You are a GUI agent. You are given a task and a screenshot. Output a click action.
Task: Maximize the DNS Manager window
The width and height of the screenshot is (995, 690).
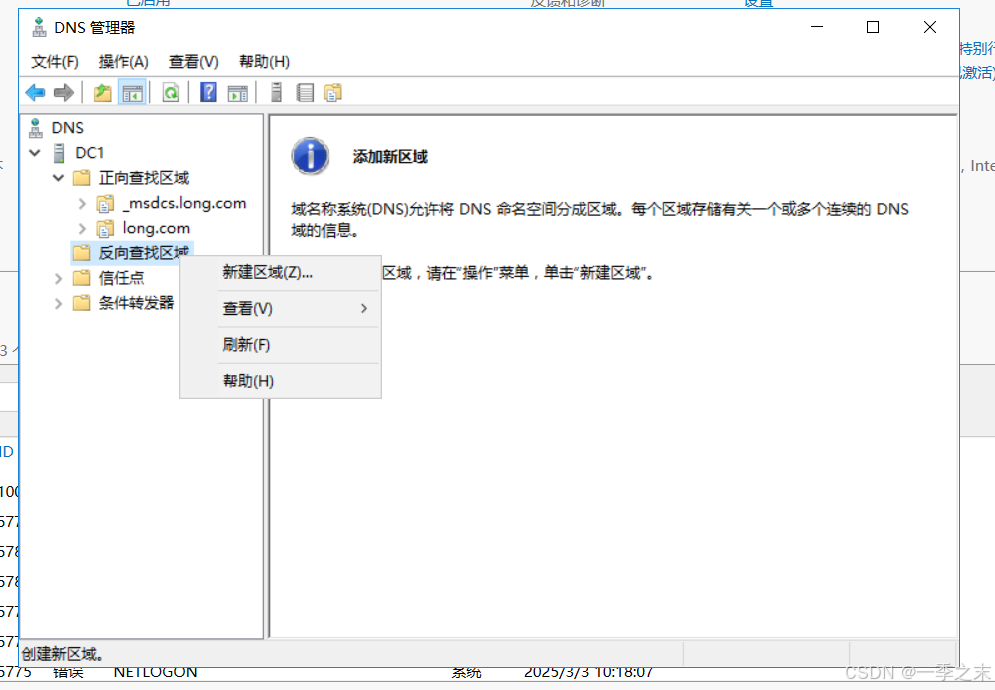(x=873, y=27)
